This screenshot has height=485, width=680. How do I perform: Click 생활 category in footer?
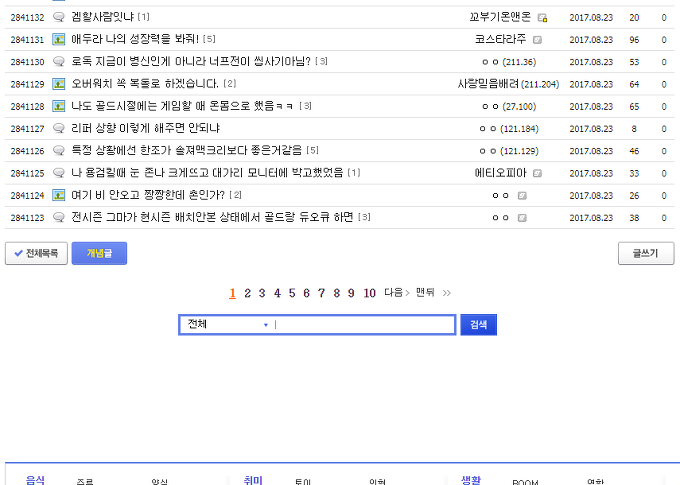(471, 480)
